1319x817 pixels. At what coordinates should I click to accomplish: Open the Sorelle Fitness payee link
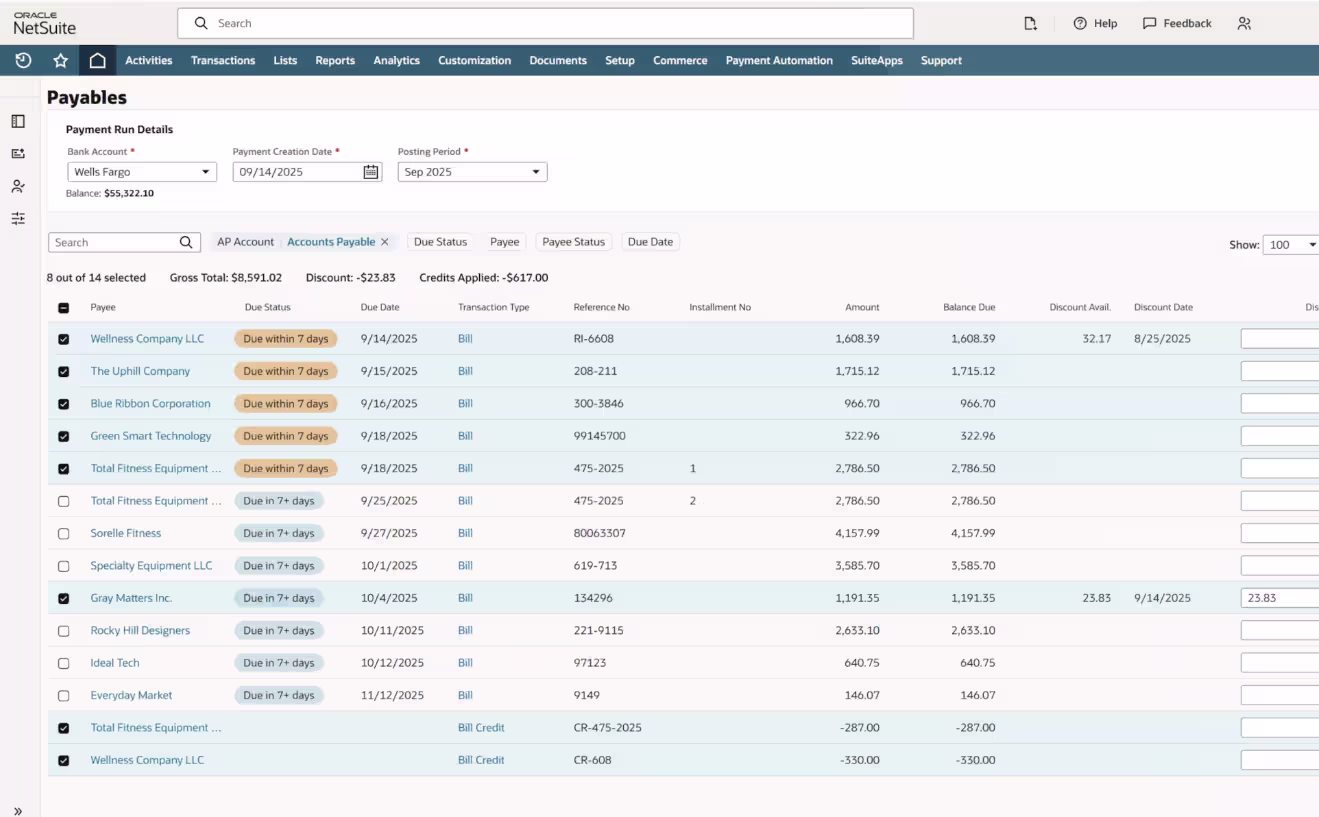(x=126, y=533)
